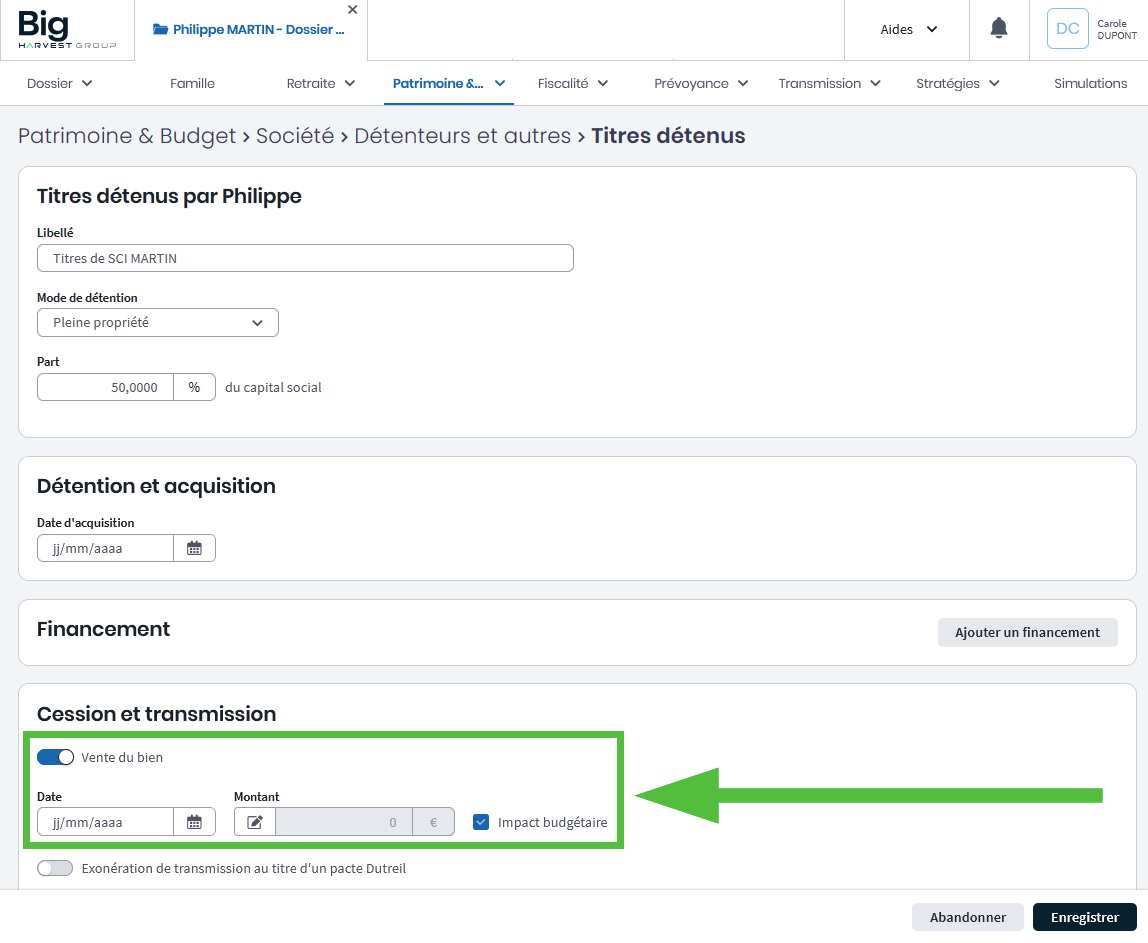Click Ajouter un financement button
This screenshot has width=1148, height=943.
pyautogui.click(x=1027, y=632)
